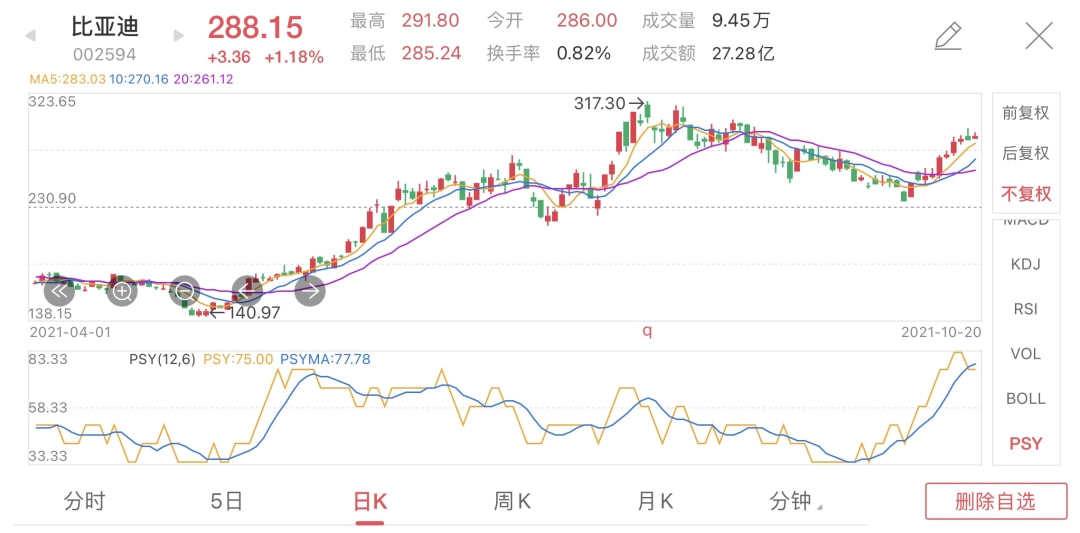The image size is (1080, 533).
Task: Switch indicator to KDJ
Action: (x=1026, y=264)
